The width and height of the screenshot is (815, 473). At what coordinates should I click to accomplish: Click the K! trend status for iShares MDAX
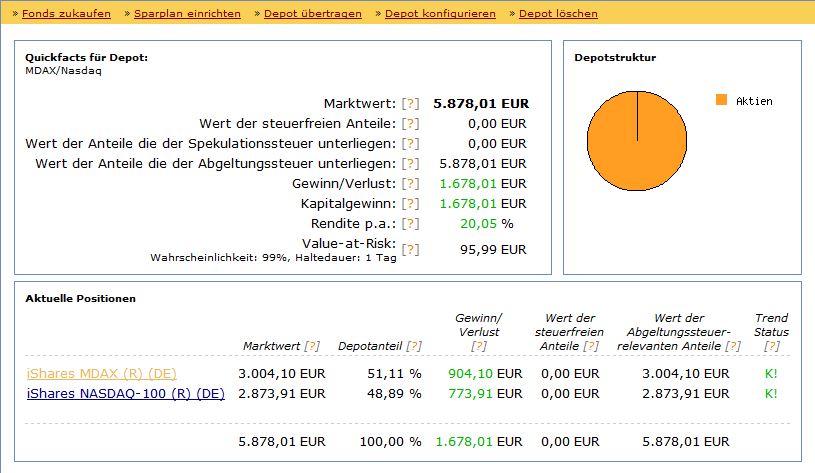(x=771, y=374)
